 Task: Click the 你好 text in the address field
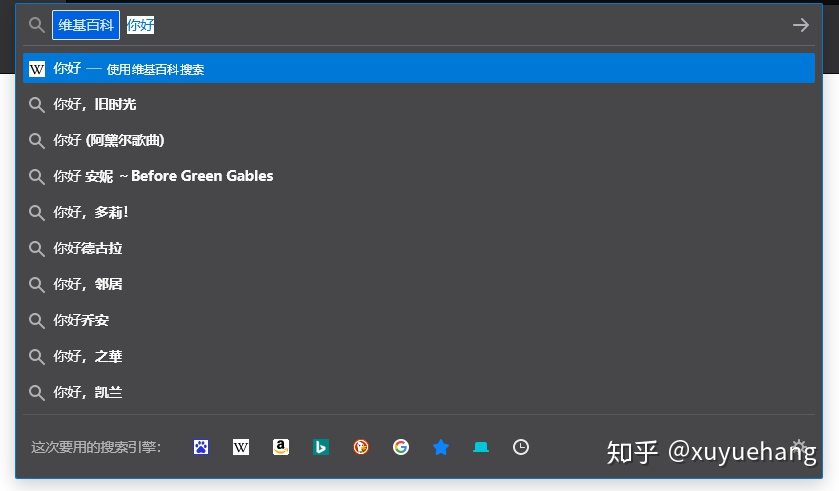point(140,25)
